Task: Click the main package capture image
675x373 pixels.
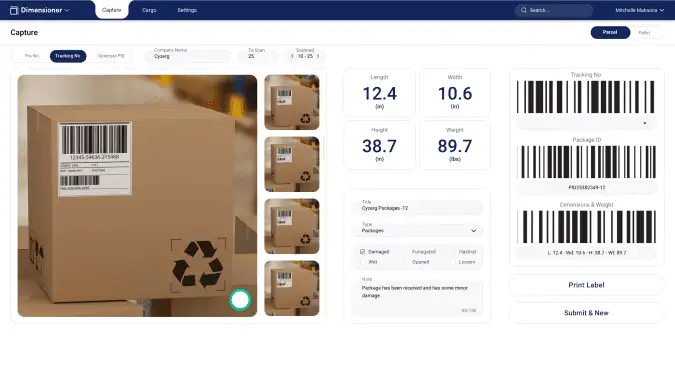Action: [x=137, y=196]
